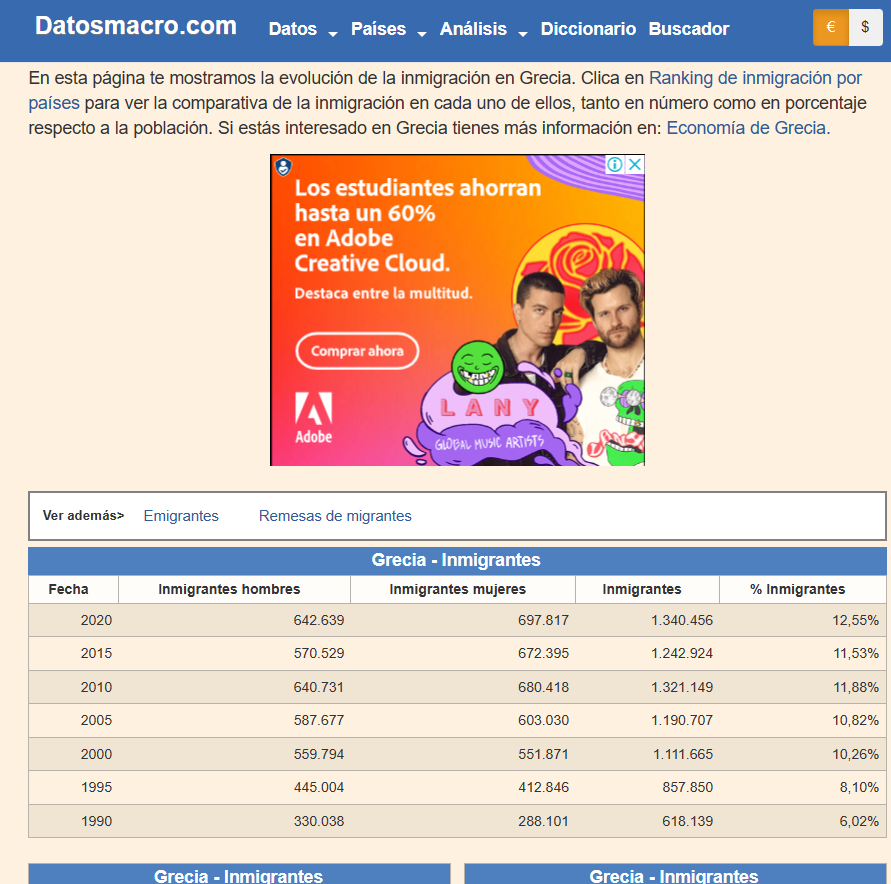This screenshot has width=891, height=884.
Task: Open the Análisis menu
Action: (x=473, y=29)
